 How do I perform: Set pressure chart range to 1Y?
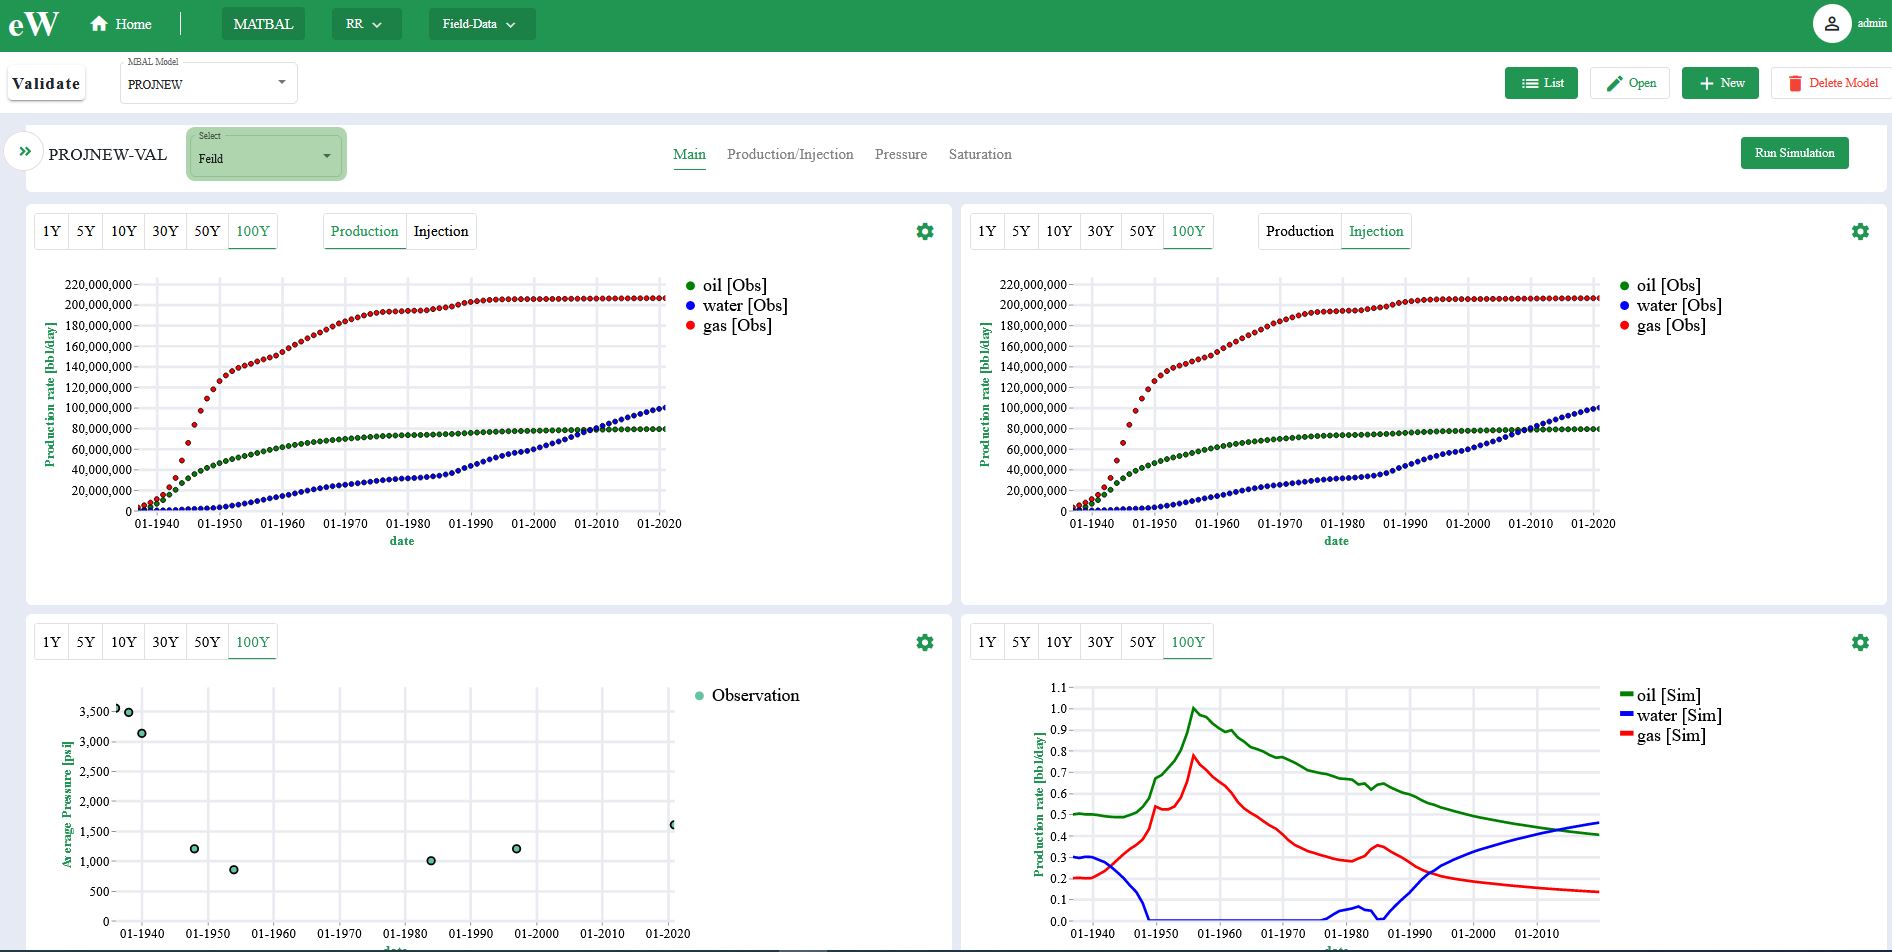[52, 642]
